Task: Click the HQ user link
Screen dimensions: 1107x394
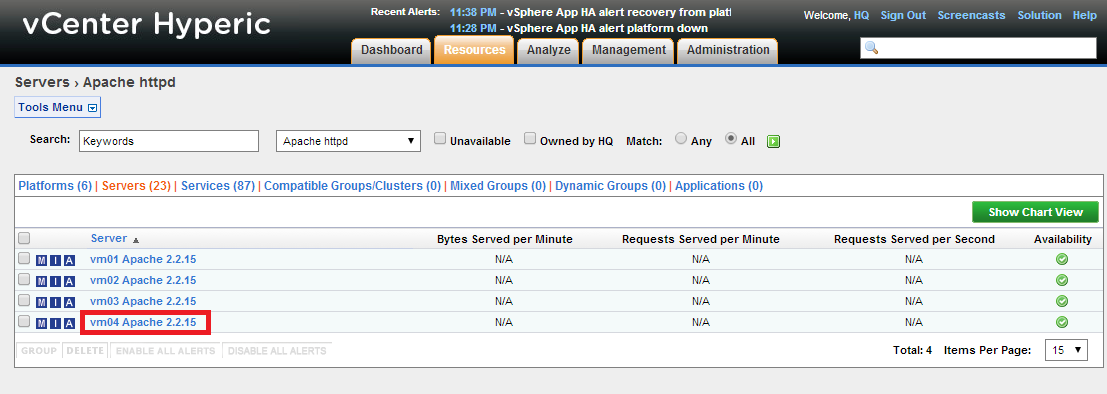Action: coord(861,16)
